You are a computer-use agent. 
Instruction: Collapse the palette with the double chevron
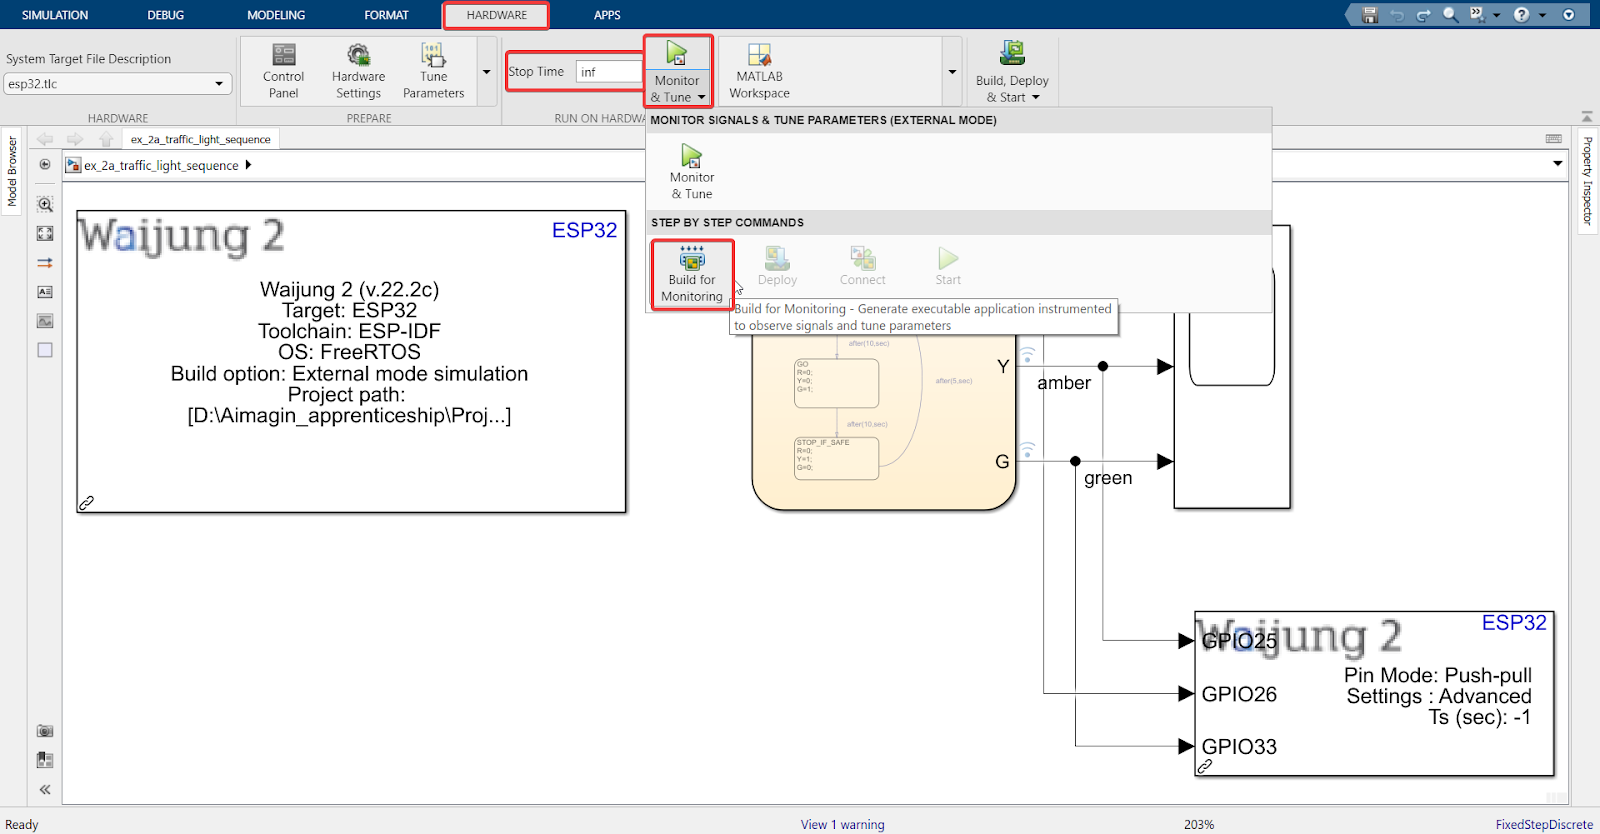point(45,789)
